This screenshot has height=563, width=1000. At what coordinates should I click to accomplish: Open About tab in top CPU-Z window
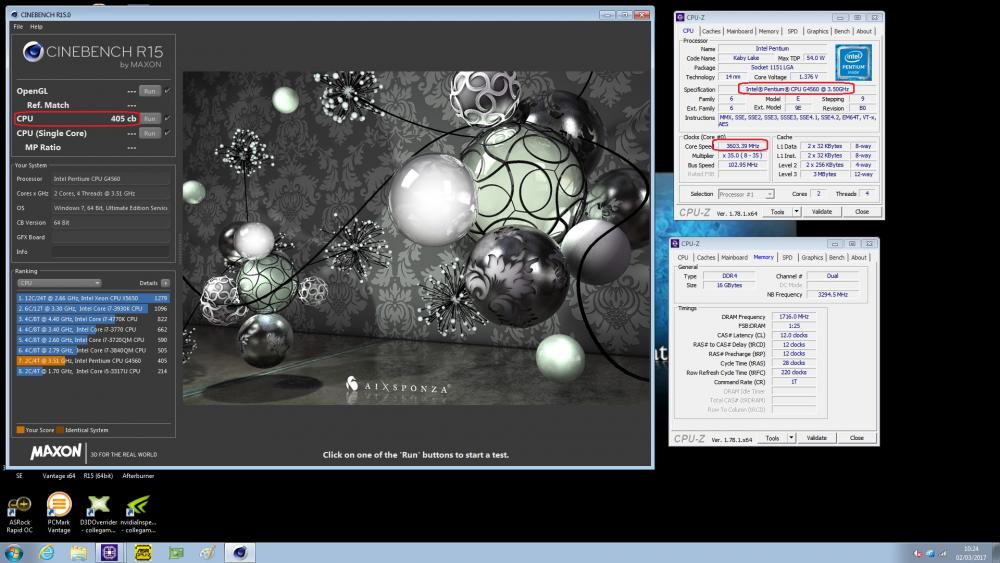[x=864, y=31]
